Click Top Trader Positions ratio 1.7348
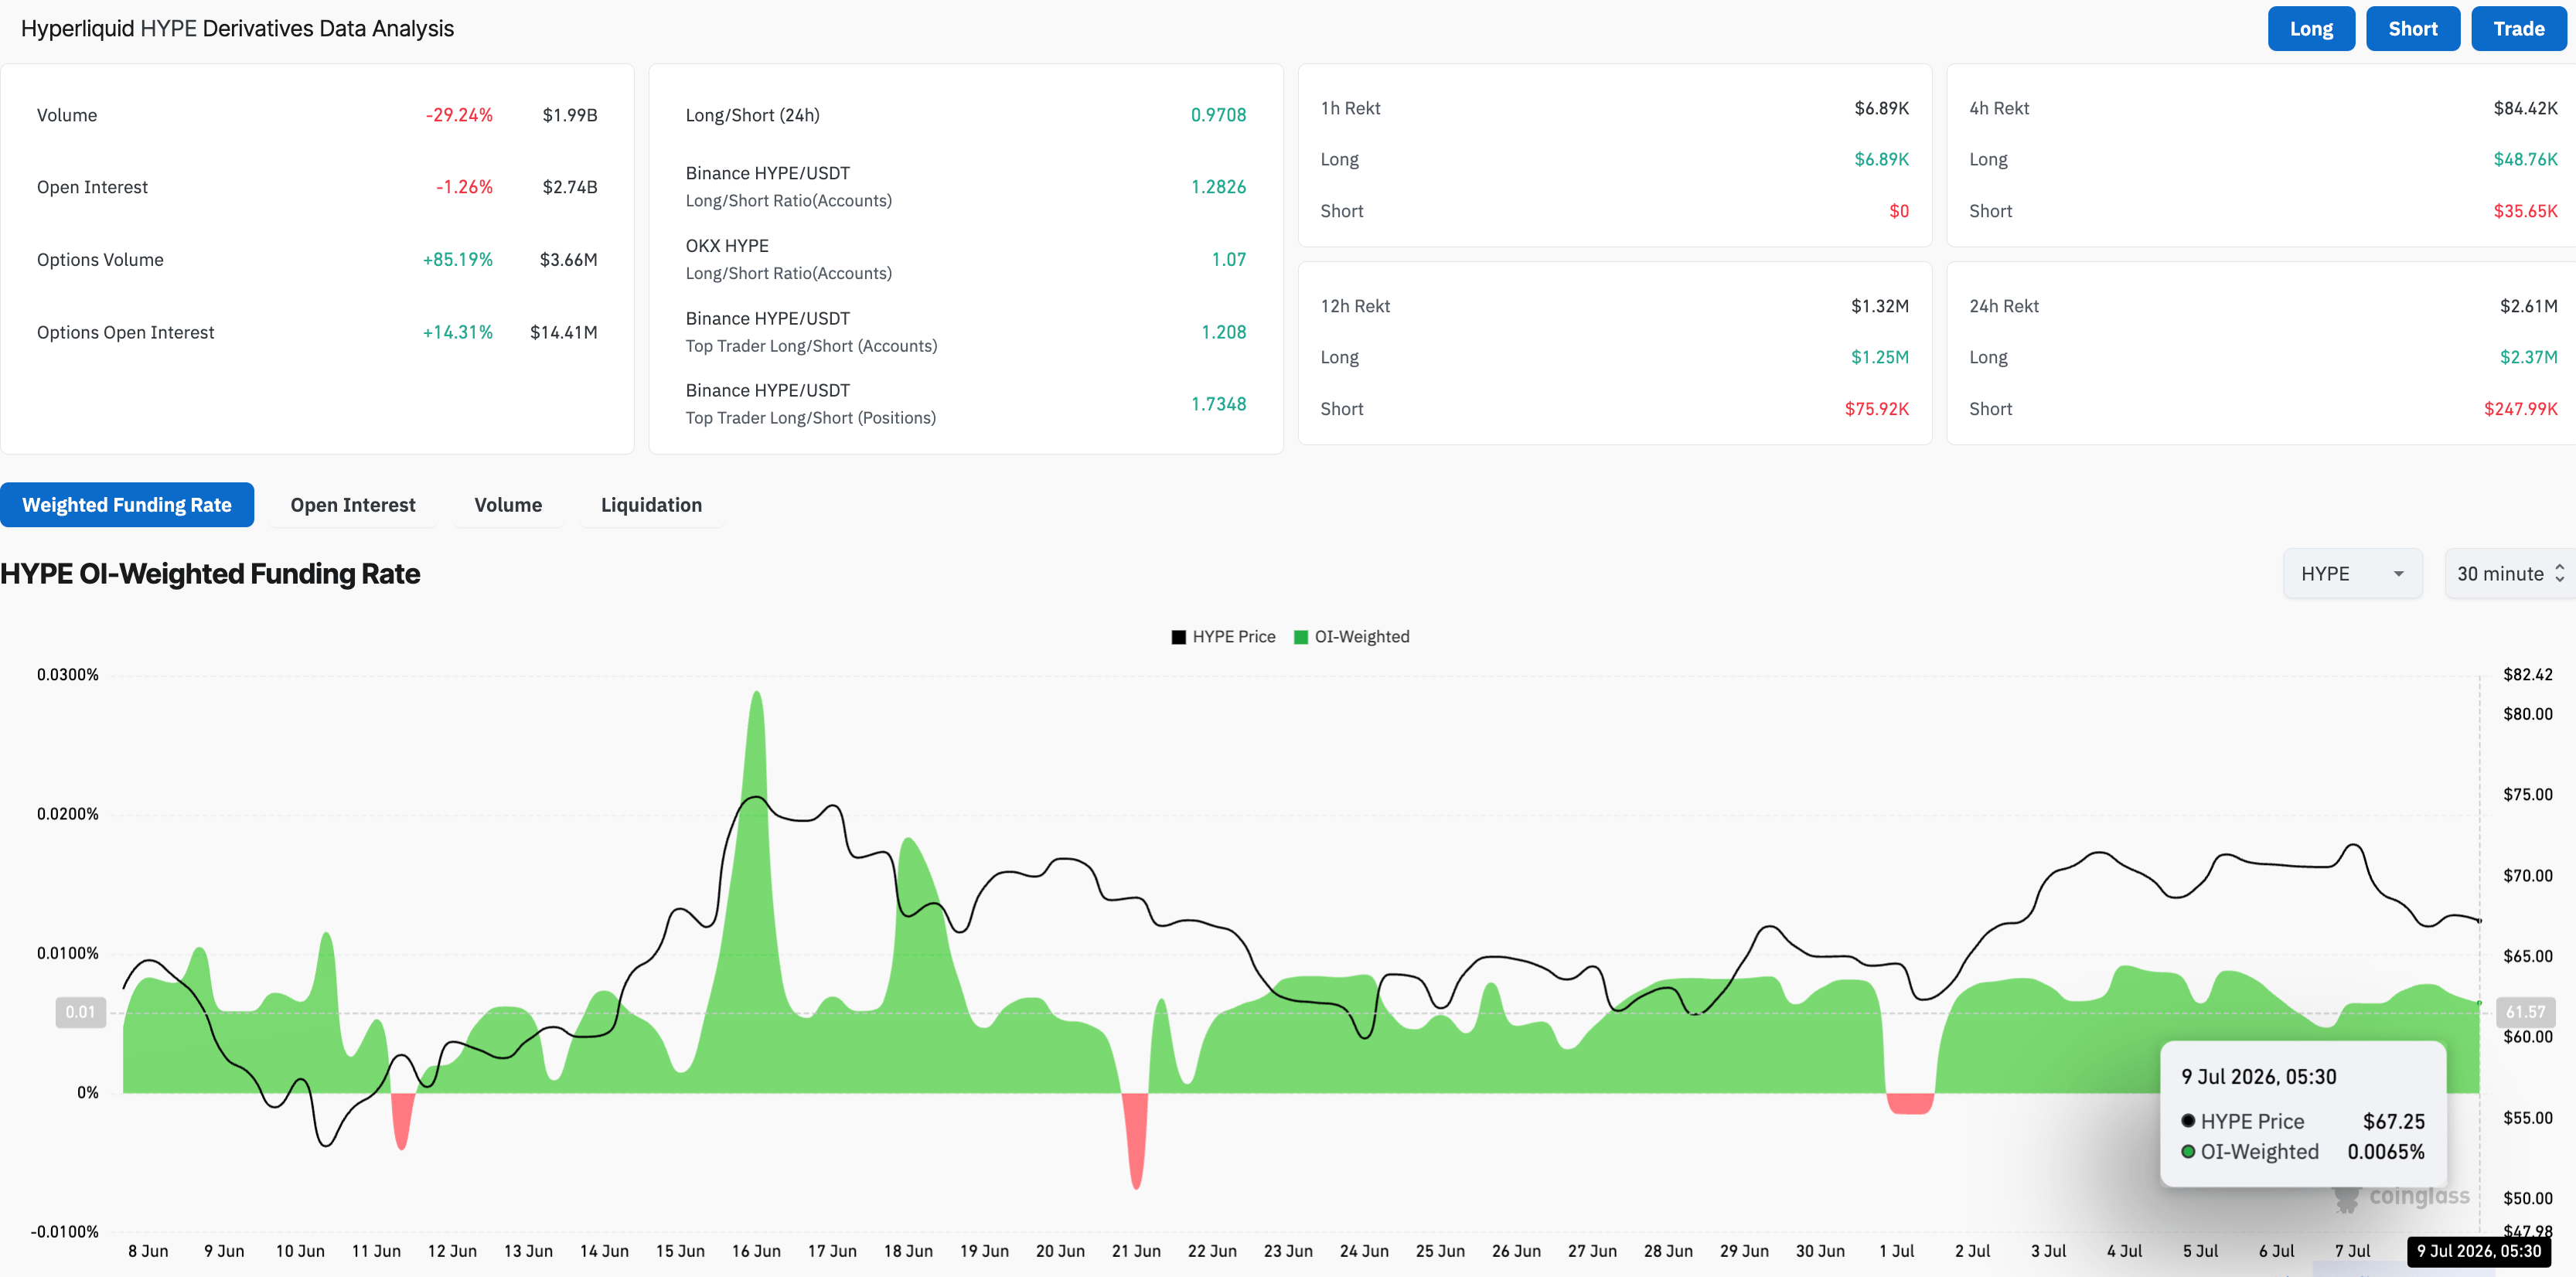 [x=1218, y=404]
